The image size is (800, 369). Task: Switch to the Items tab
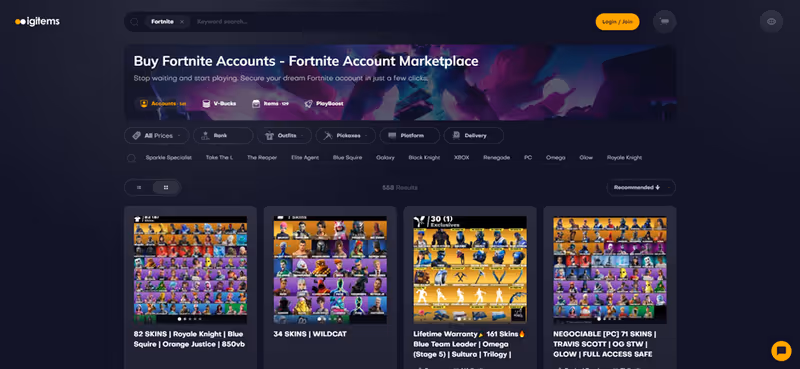(x=270, y=104)
